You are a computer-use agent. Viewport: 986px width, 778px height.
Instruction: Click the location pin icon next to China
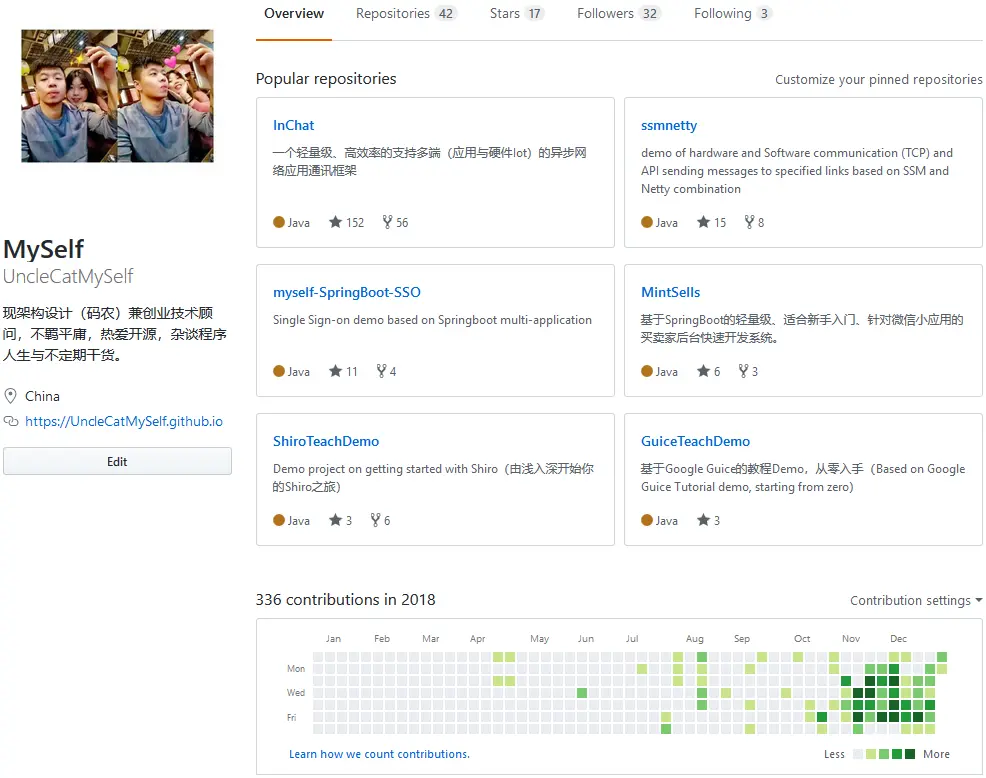pyautogui.click(x=10, y=396)
